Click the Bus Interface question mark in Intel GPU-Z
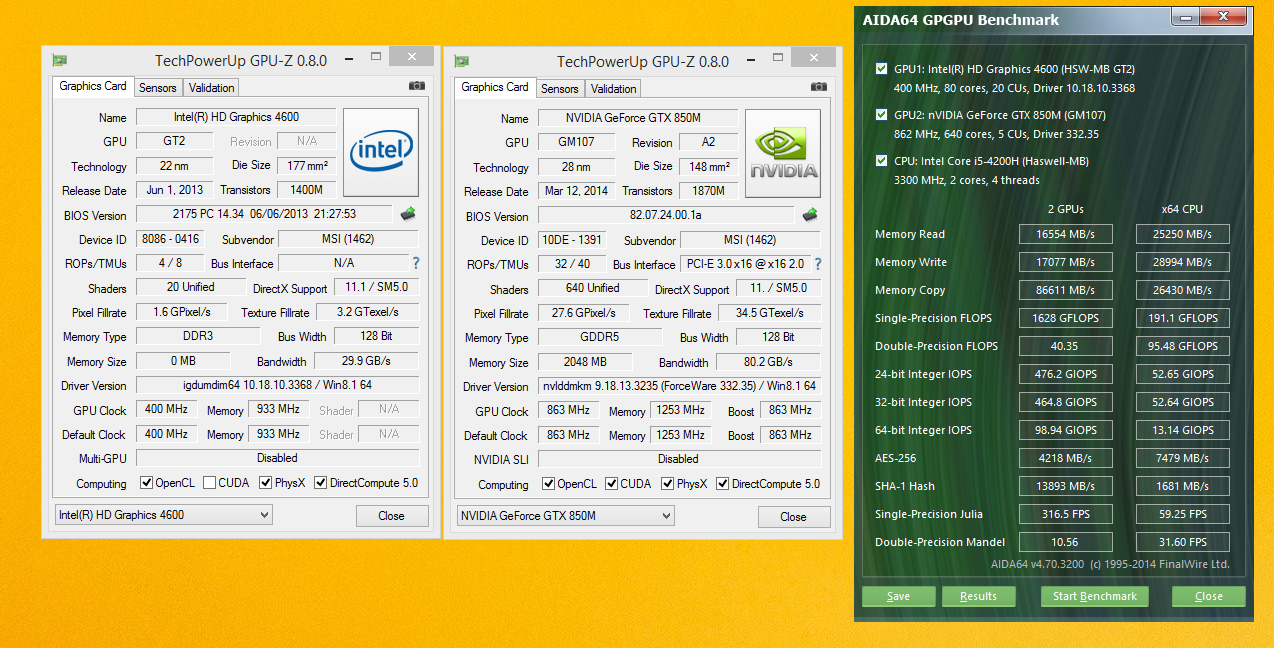1274x648 pixels. coord(416,263)
